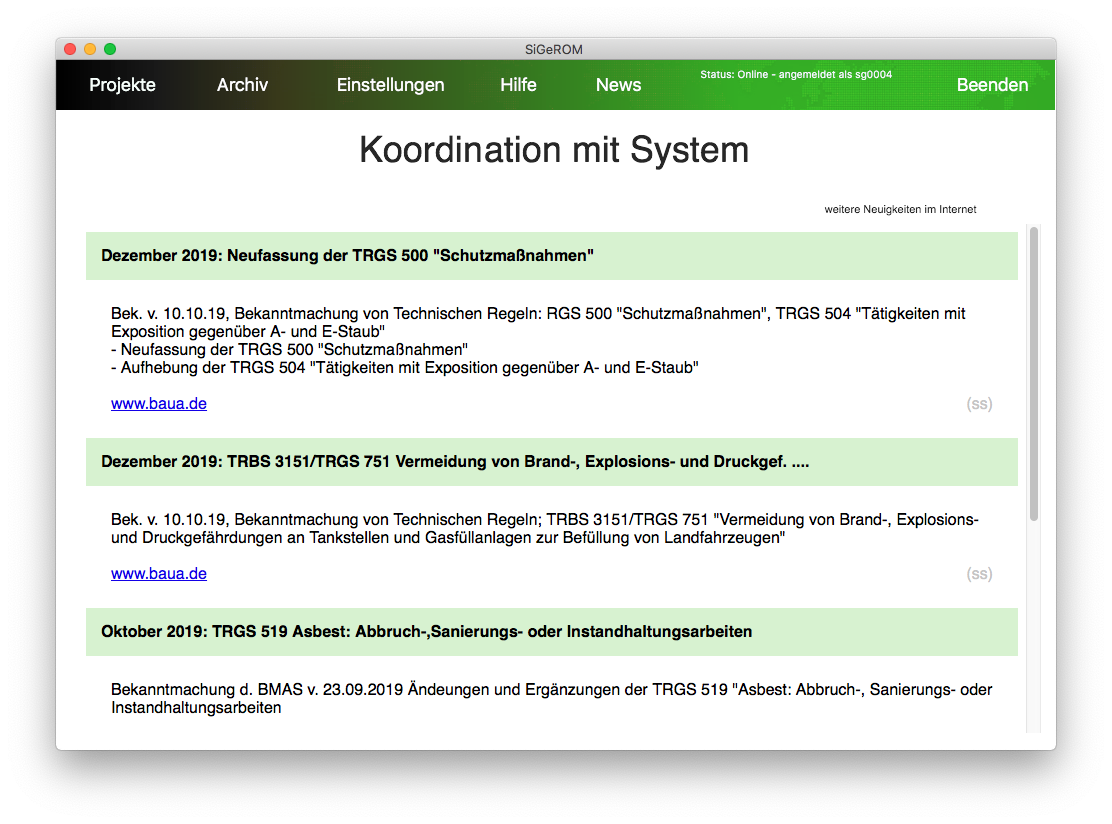
Task: Click the 'Koordination mit System' heading
Action: 554,150
